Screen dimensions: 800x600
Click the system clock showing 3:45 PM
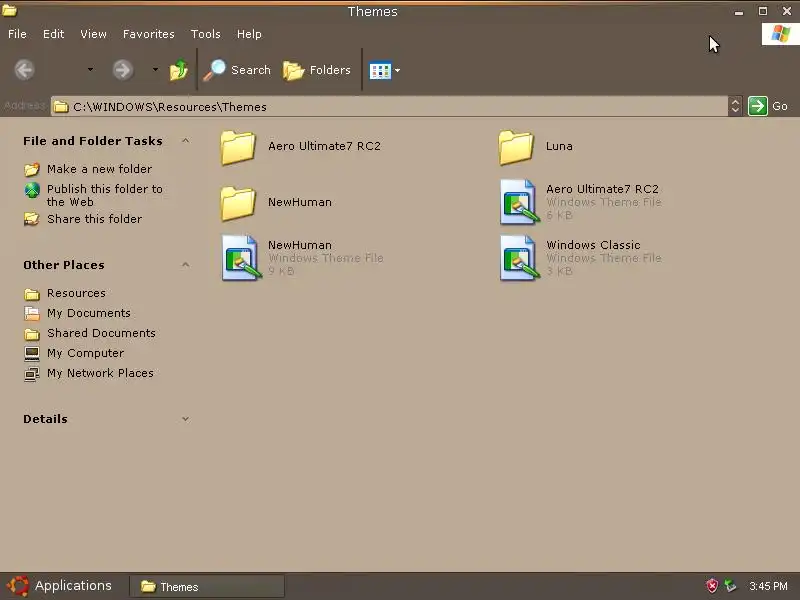(768, 586)
